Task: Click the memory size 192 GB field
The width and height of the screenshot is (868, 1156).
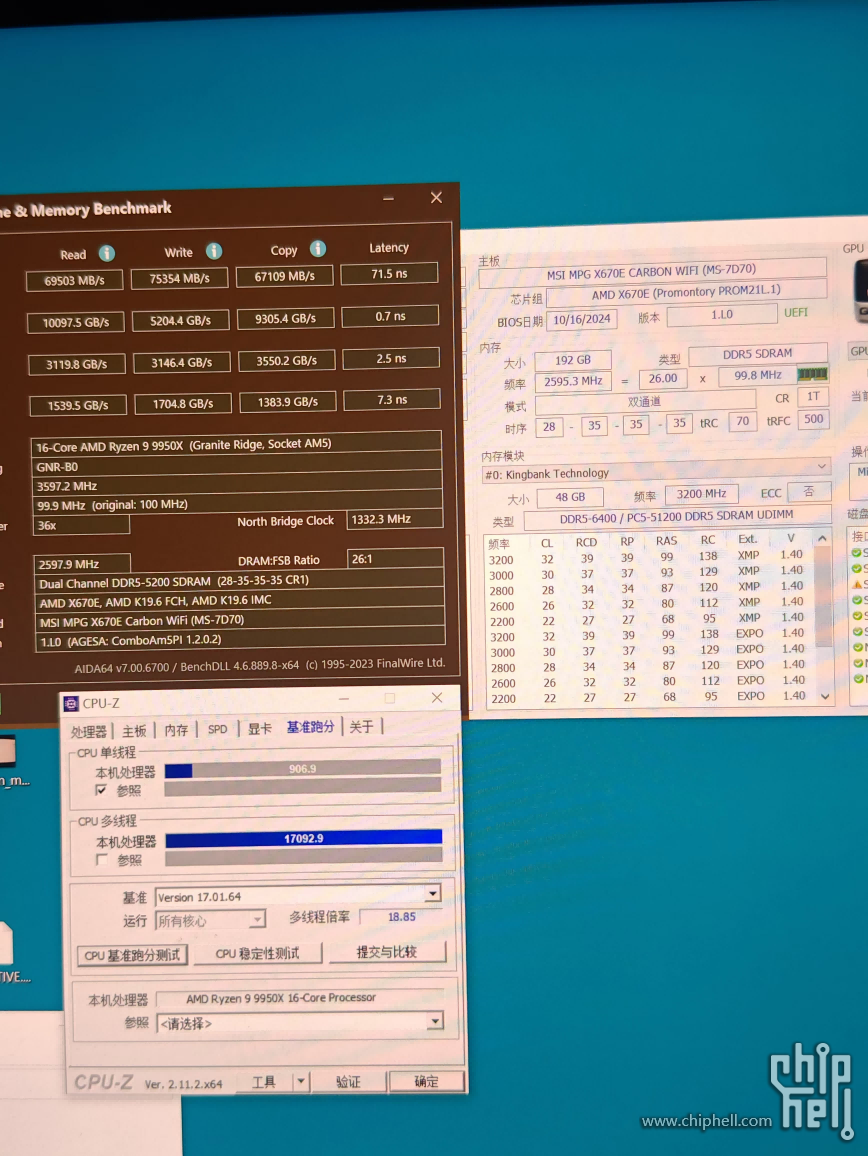Action: 573,360
